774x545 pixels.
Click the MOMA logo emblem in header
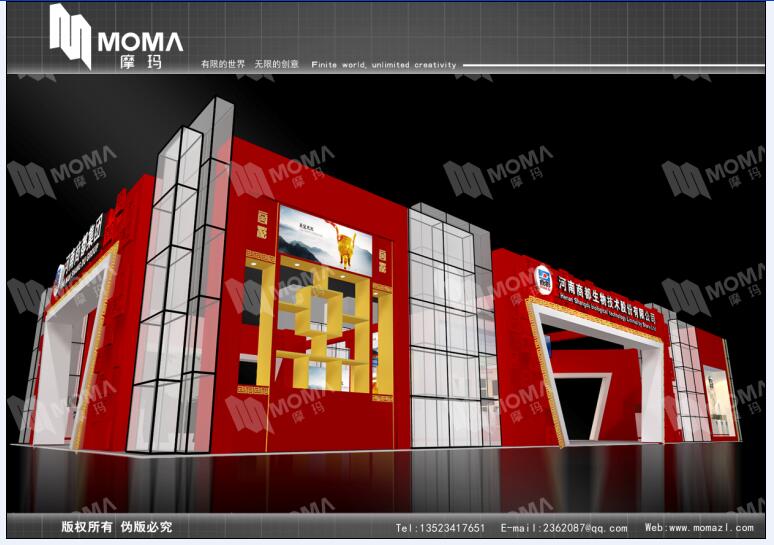pyautogui.click(x=71, y=36)
